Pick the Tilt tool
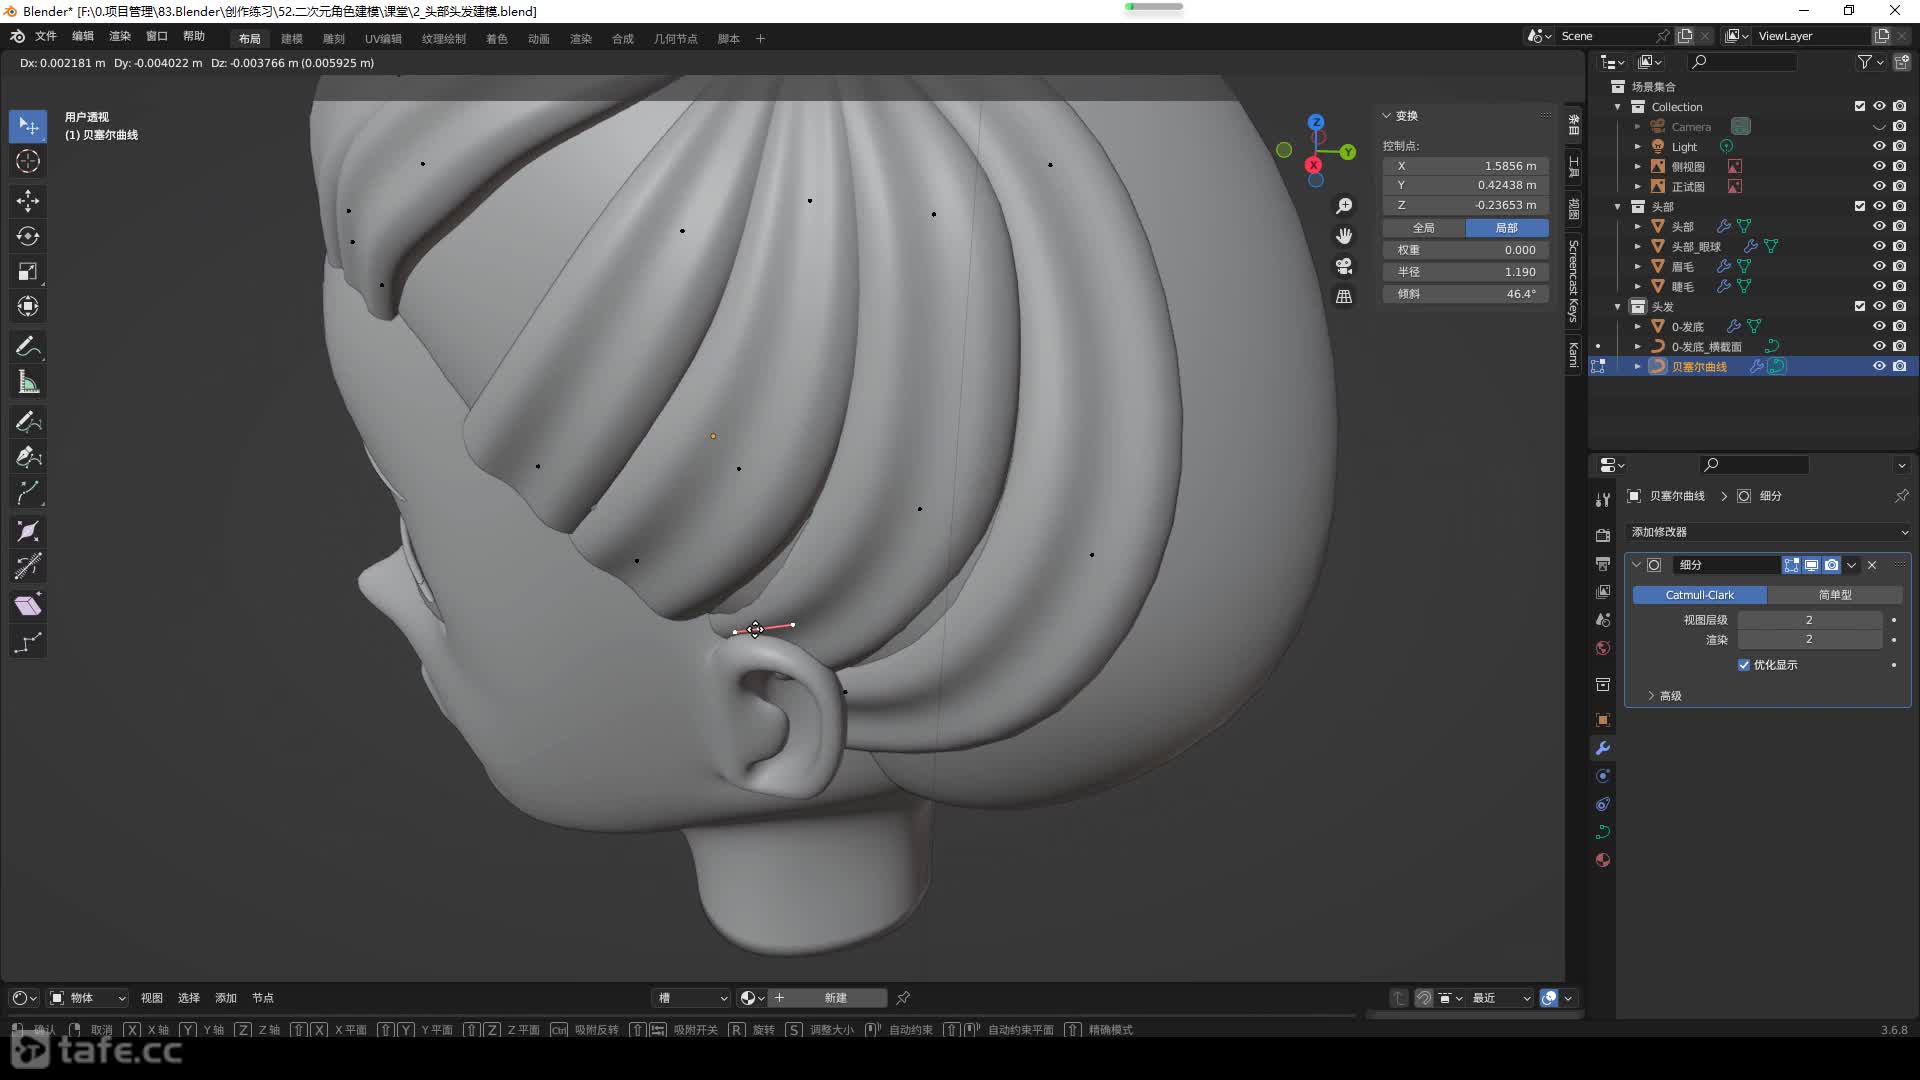The image size is (1920, 1080). (28, 566)
